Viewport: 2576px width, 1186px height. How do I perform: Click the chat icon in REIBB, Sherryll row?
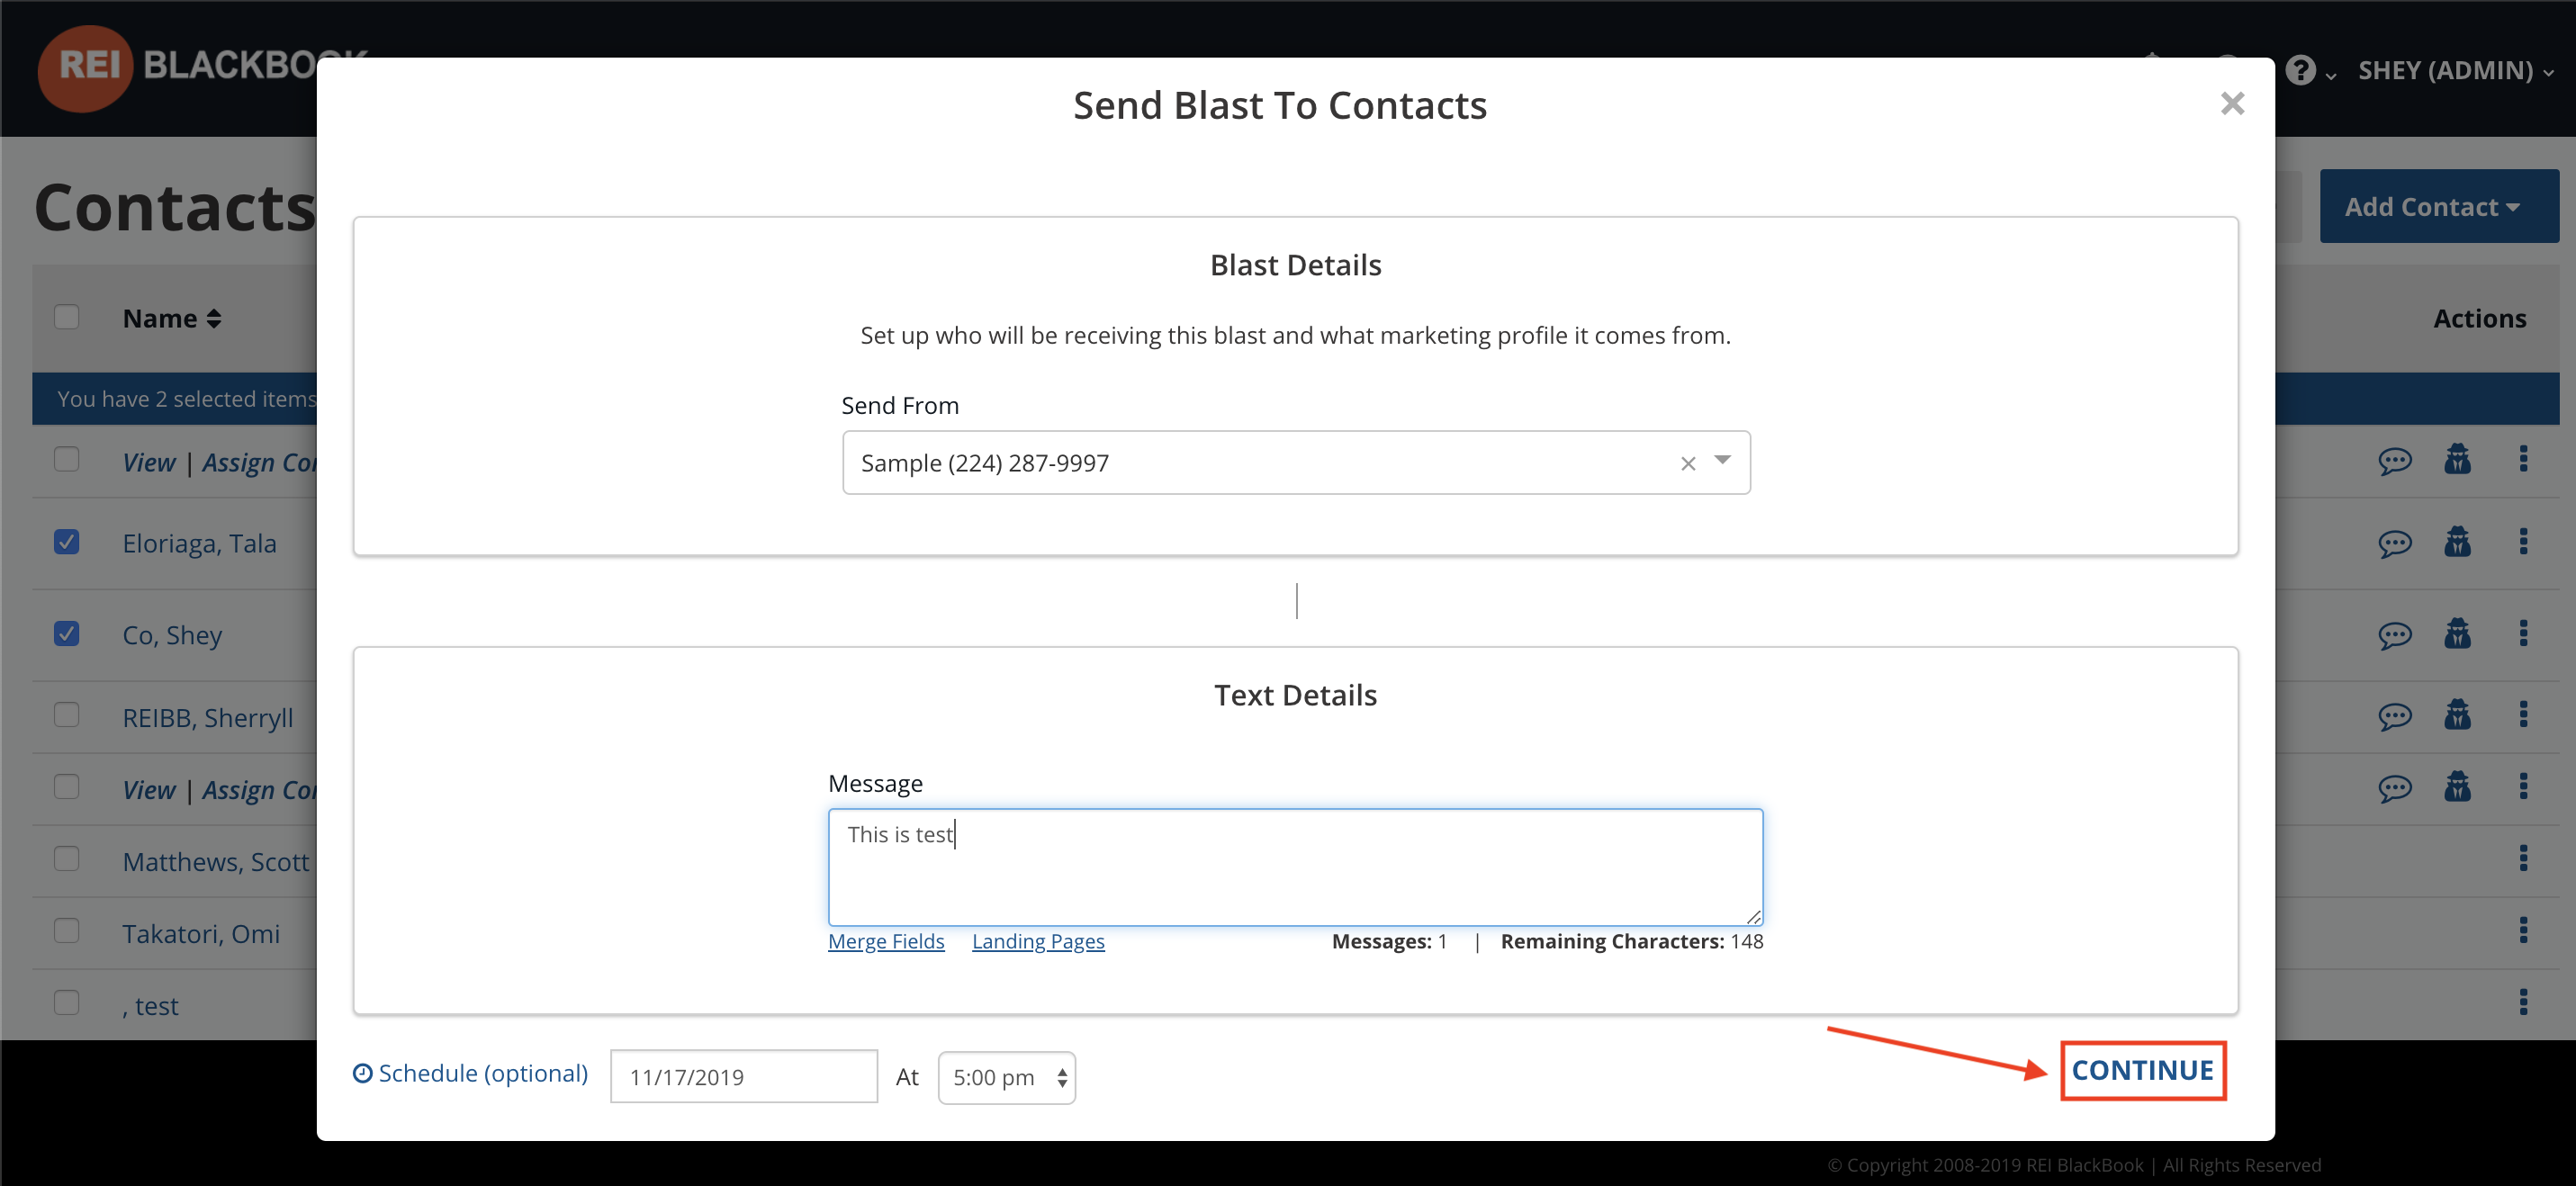pos(2395,717)
